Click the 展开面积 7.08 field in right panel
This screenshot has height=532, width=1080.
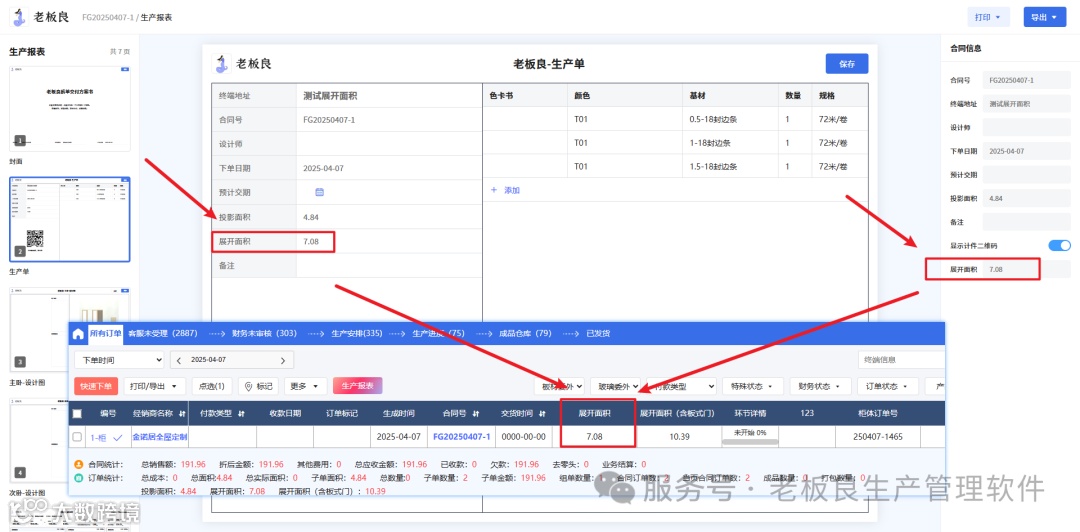[1026, 269]
